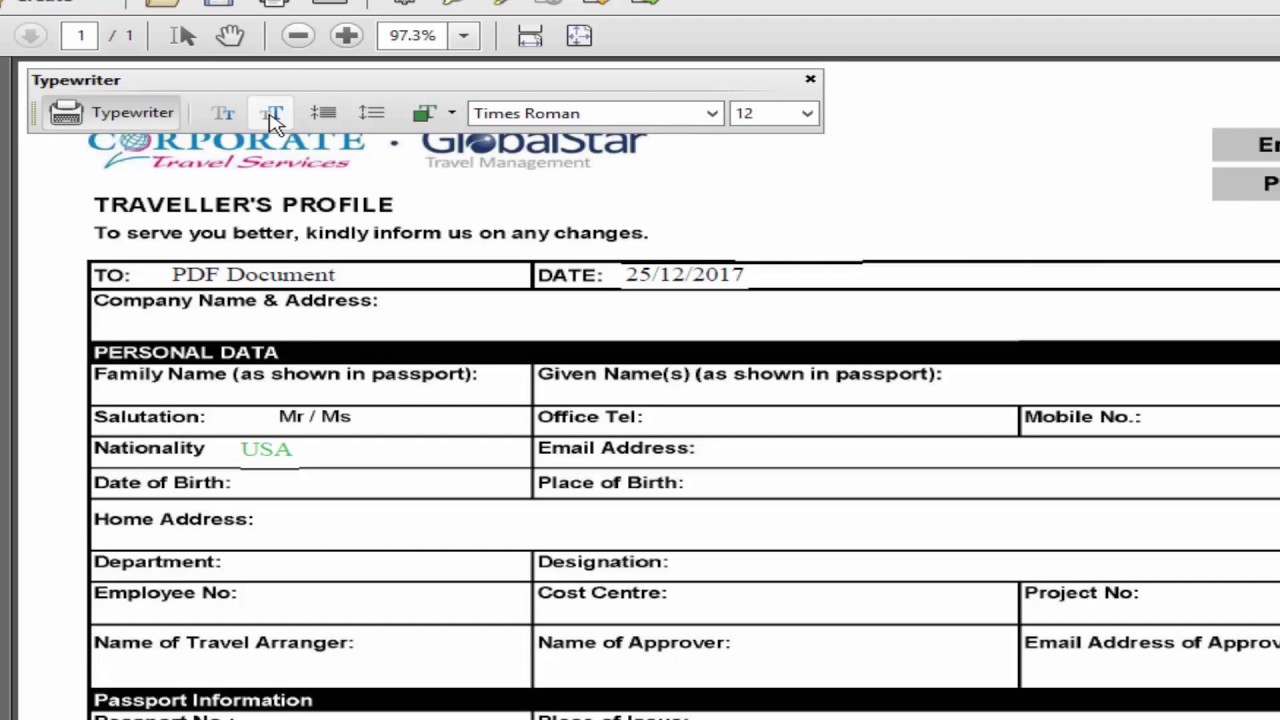1280x720 pixels.
Task: Click the 'Cost Centre:' label
Action: (602, 593)
